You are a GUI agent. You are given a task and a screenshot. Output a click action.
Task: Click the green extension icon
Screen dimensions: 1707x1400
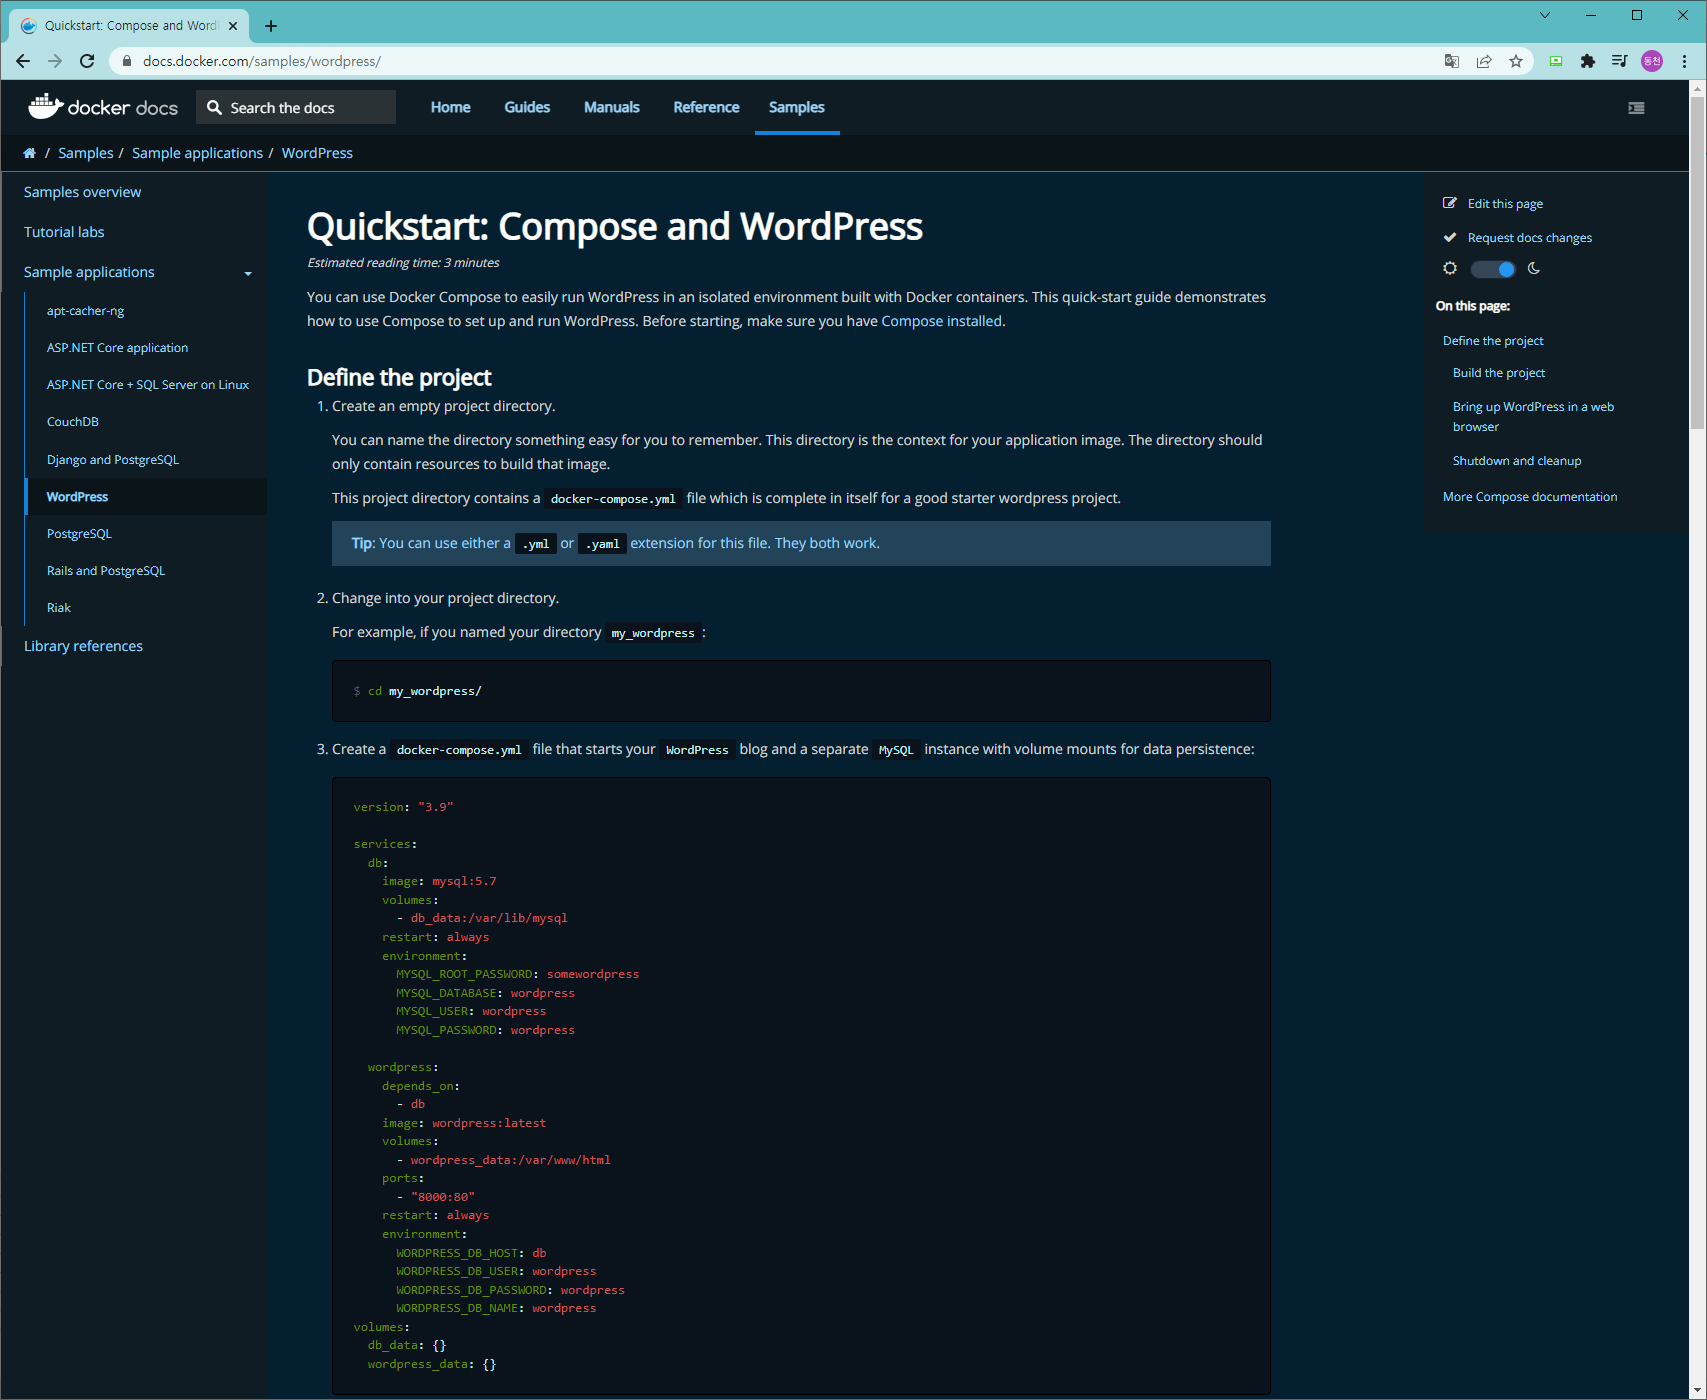(1556, 61)
